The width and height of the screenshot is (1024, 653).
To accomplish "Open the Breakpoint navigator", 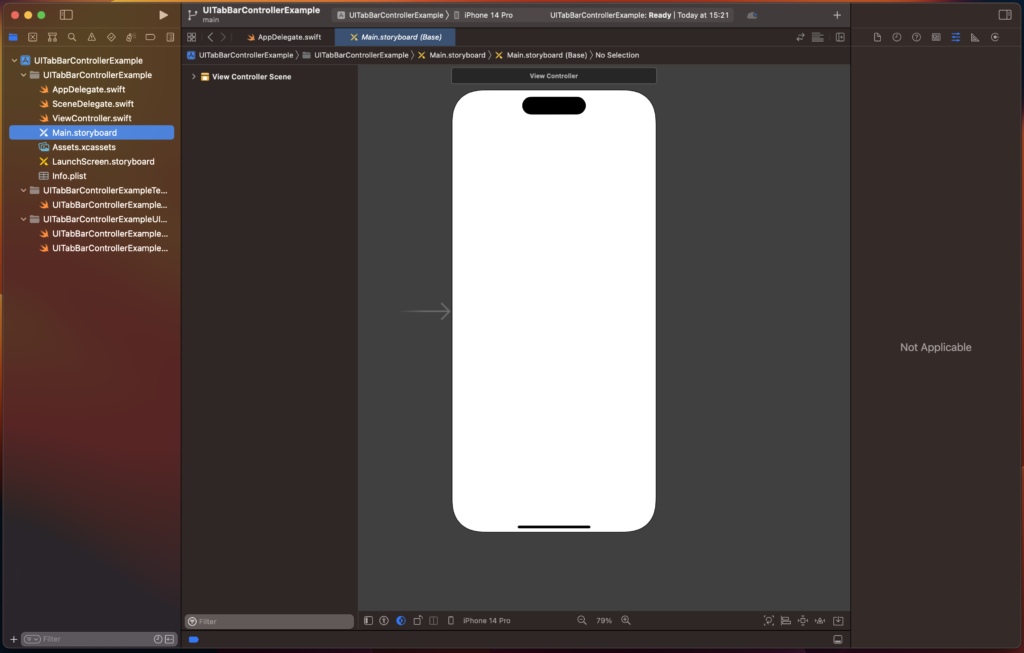I will (151, 37).
